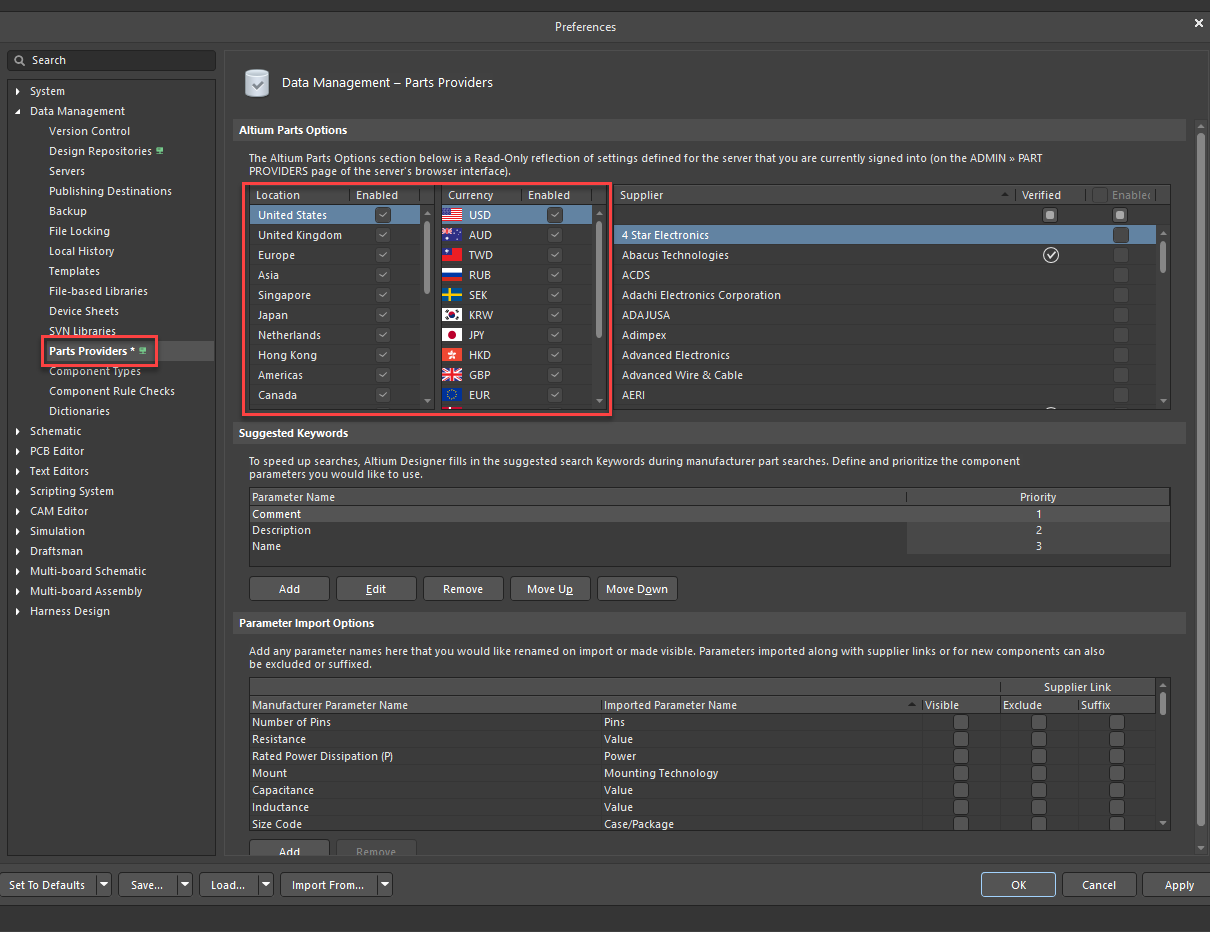This screenshot has height=932, width=1210.
Task: Click the Australia flag icon beside AUD
Action: [452, 235]
